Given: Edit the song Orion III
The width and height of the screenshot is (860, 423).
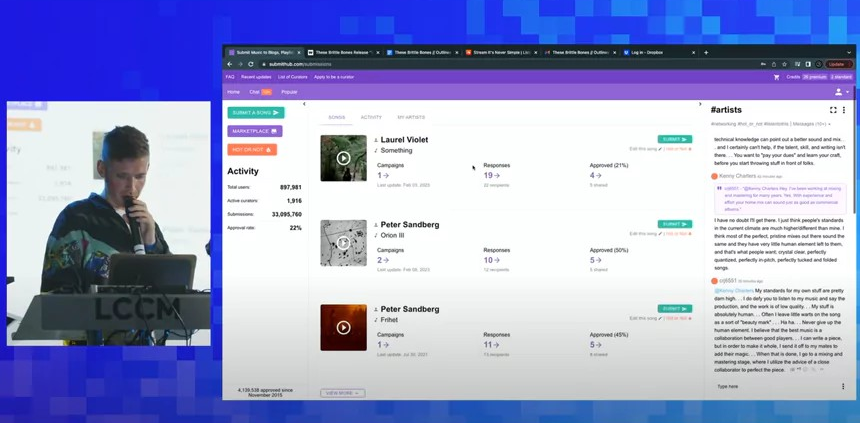Looking at the screenshot, I should [646, 234].
